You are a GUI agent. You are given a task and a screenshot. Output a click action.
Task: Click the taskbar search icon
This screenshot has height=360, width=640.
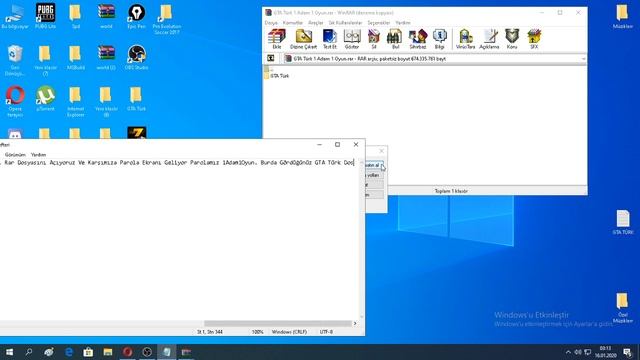click(x=29, y=352)
